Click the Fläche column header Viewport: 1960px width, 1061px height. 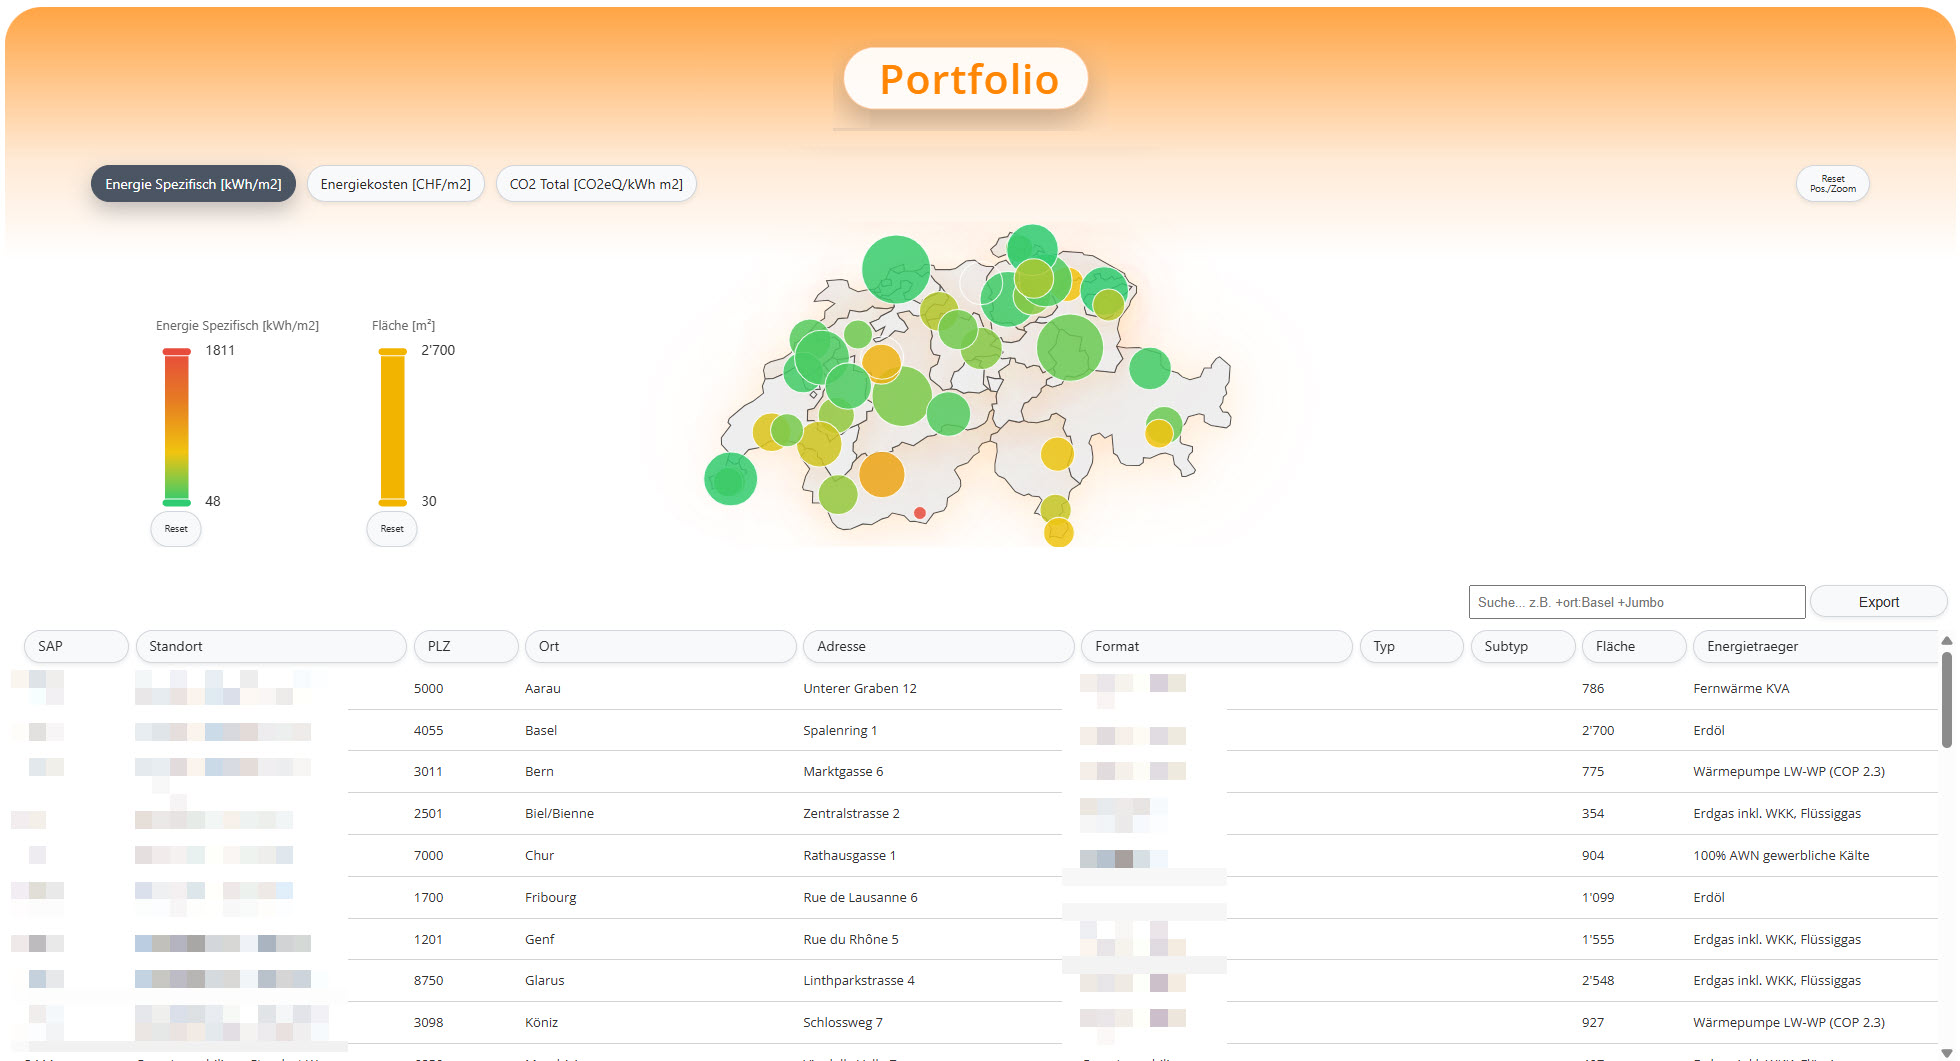[x=1633, y=646]
